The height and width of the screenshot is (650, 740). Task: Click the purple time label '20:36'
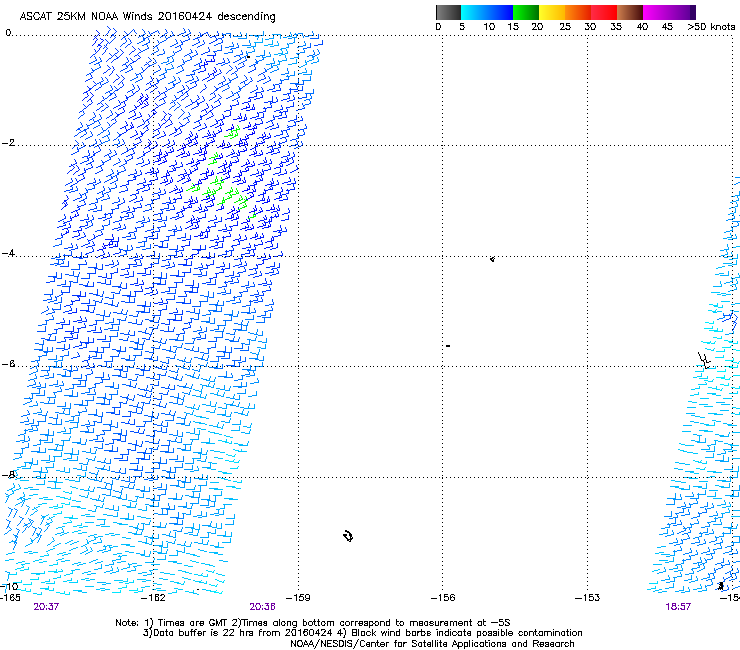[x=262, y=607]
